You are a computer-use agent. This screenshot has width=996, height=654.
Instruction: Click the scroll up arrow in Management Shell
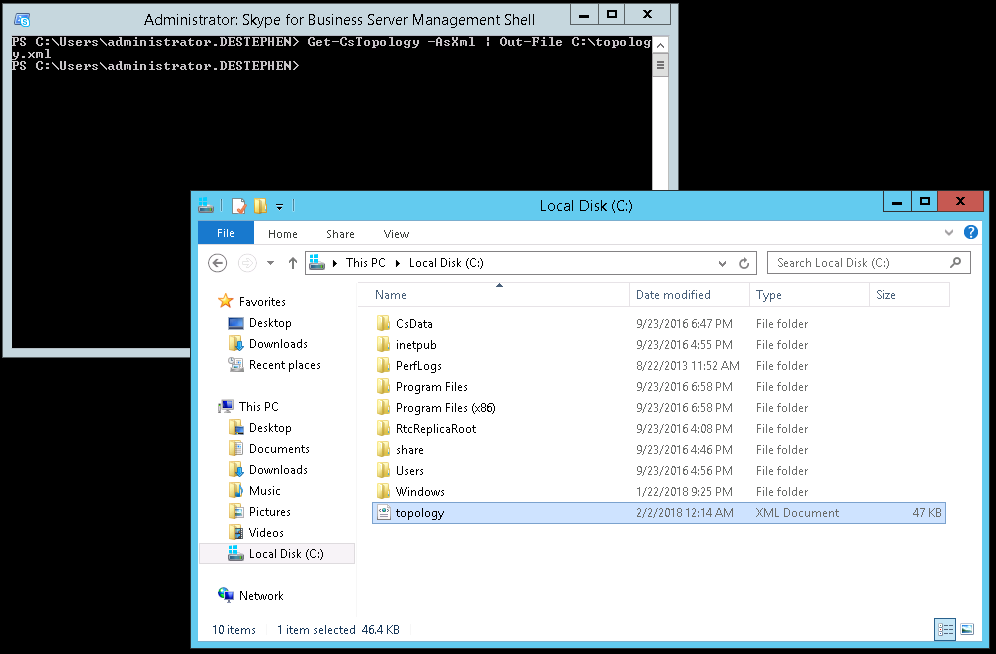tap(661, 45)
